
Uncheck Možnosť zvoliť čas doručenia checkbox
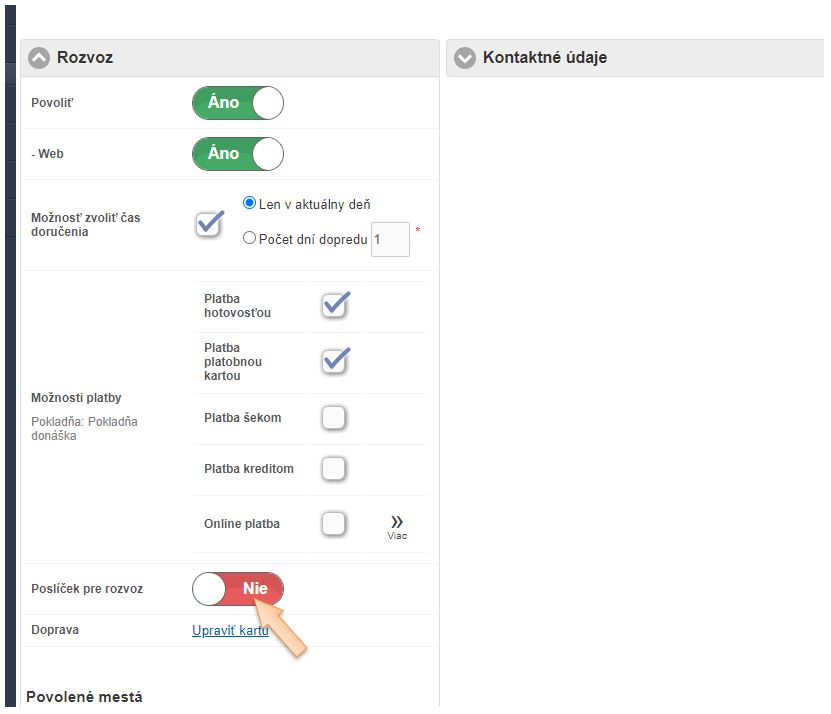[x=209, y=223]
